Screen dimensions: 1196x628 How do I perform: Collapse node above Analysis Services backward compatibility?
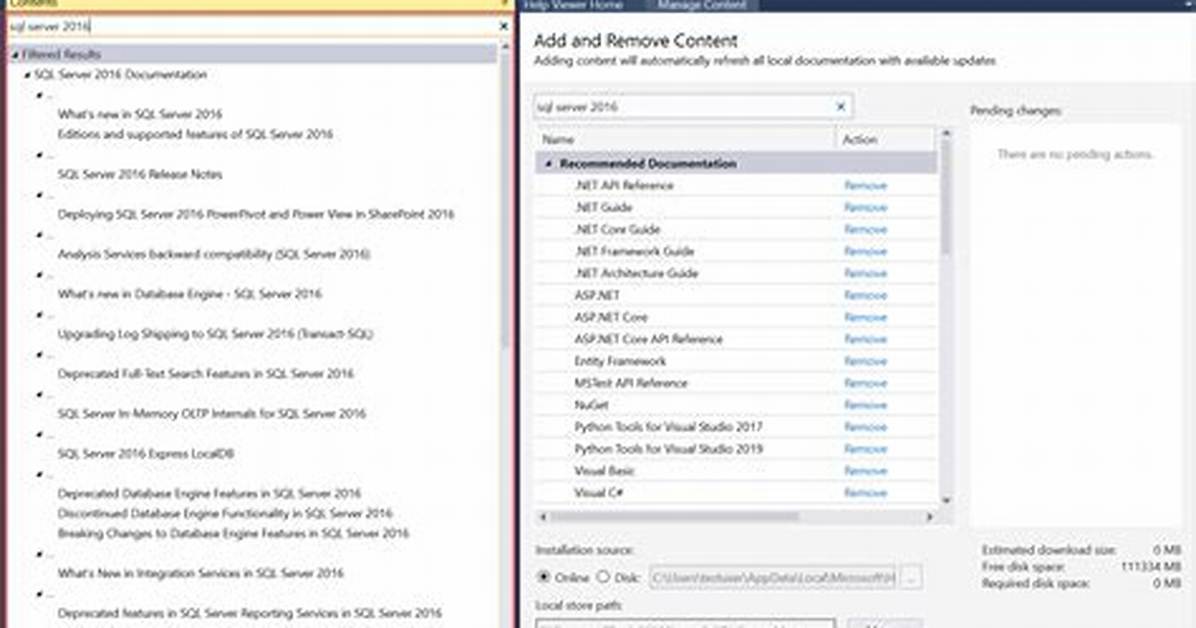click(x=40, y=234)
